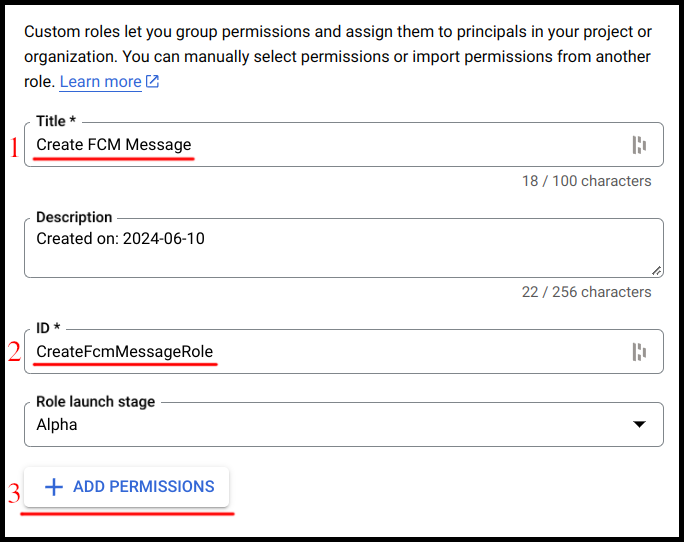
Task: Click the Role launch stage label
Action: point(95,401)
